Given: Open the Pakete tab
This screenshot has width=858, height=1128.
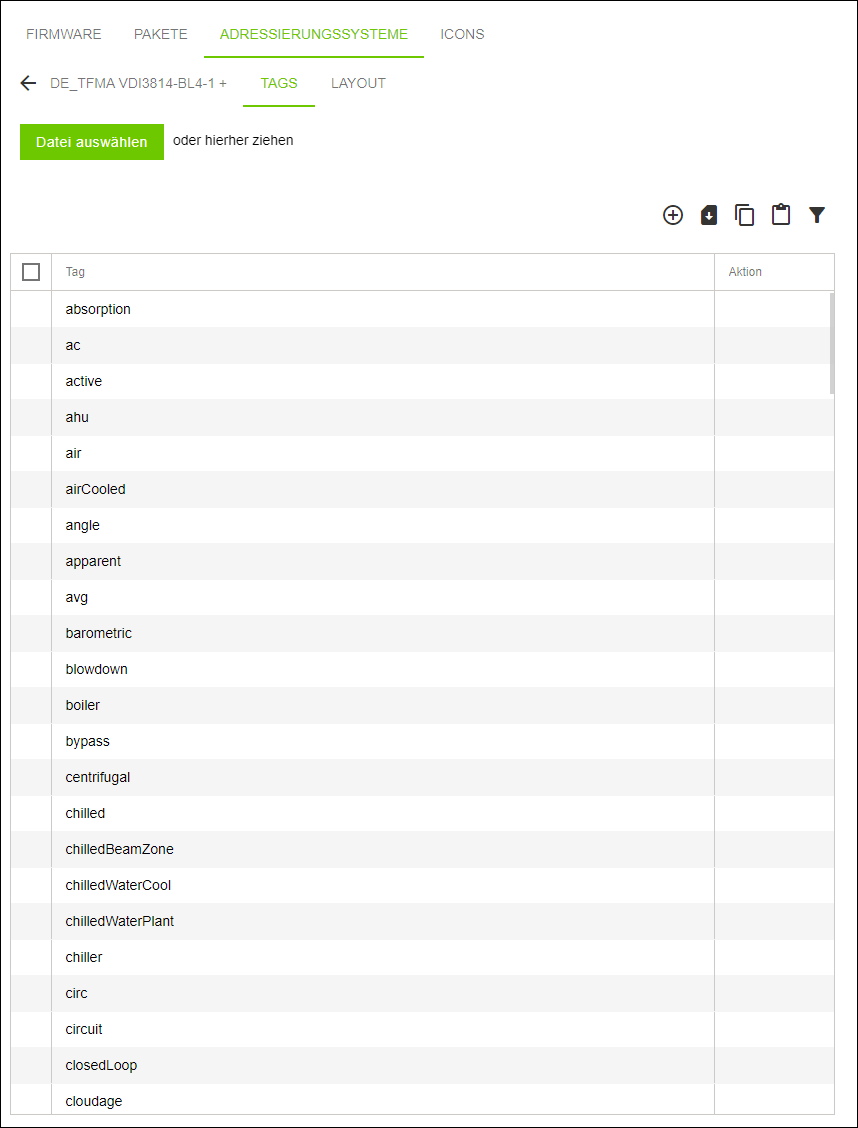Looking at the screenshot, I should point(160,34).
